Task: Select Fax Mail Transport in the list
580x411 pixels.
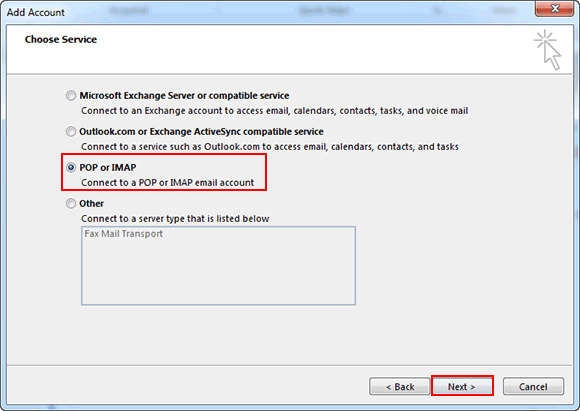Action: (x=124, y=234)
